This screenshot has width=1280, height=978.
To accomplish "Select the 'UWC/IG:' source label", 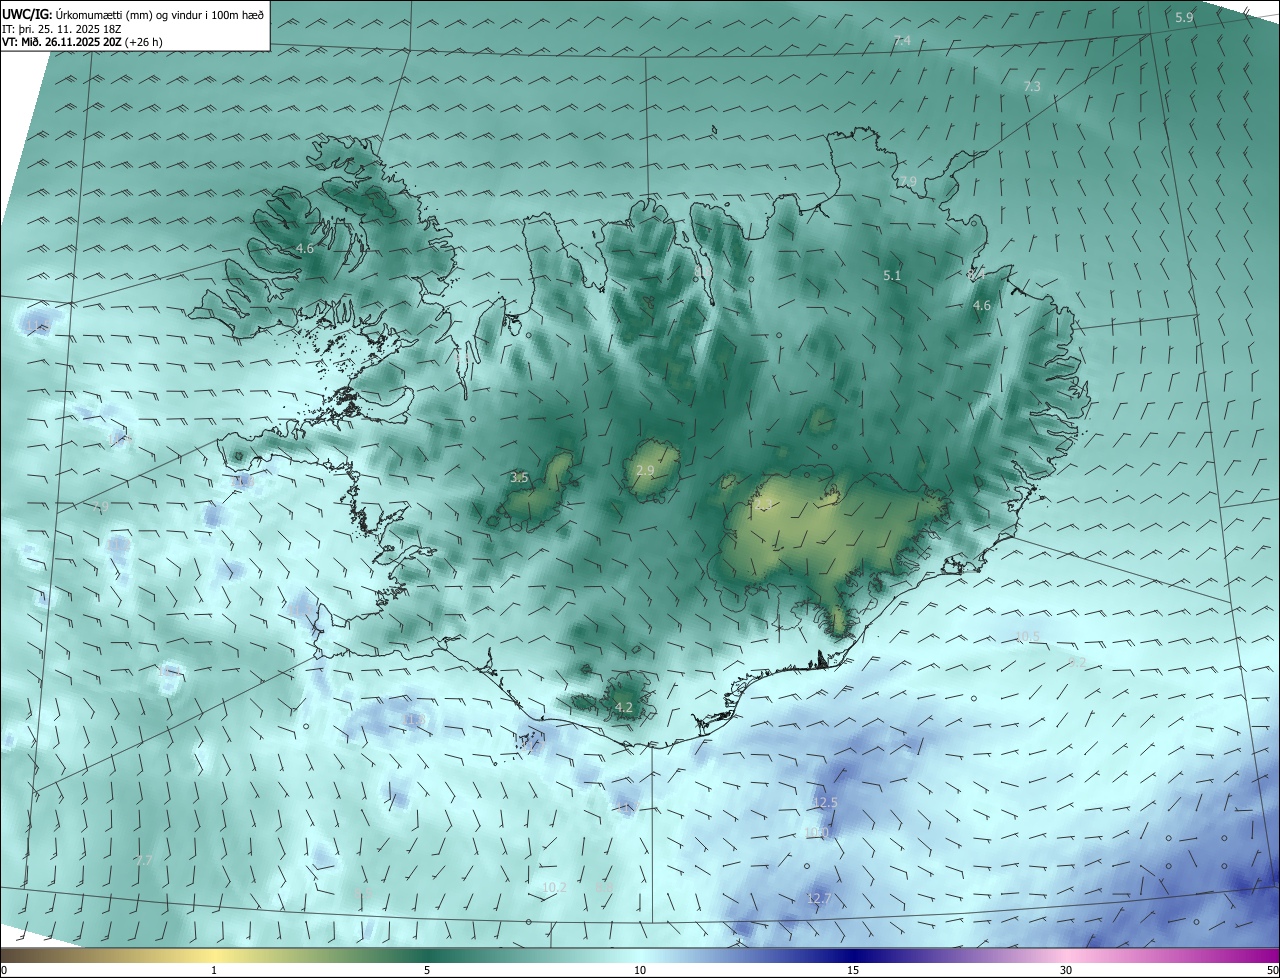I will click(x=27, y=15).
